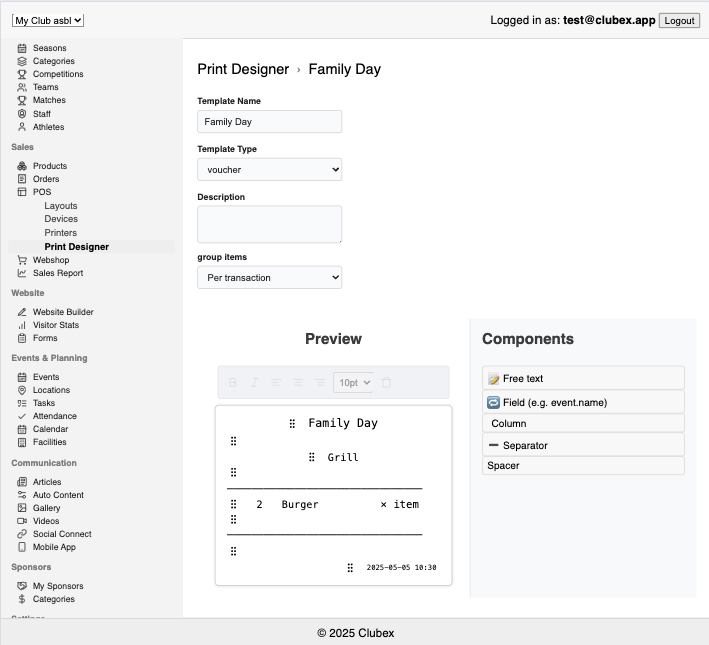Click the Attendance checkmark icon

[x=22, y=416]
